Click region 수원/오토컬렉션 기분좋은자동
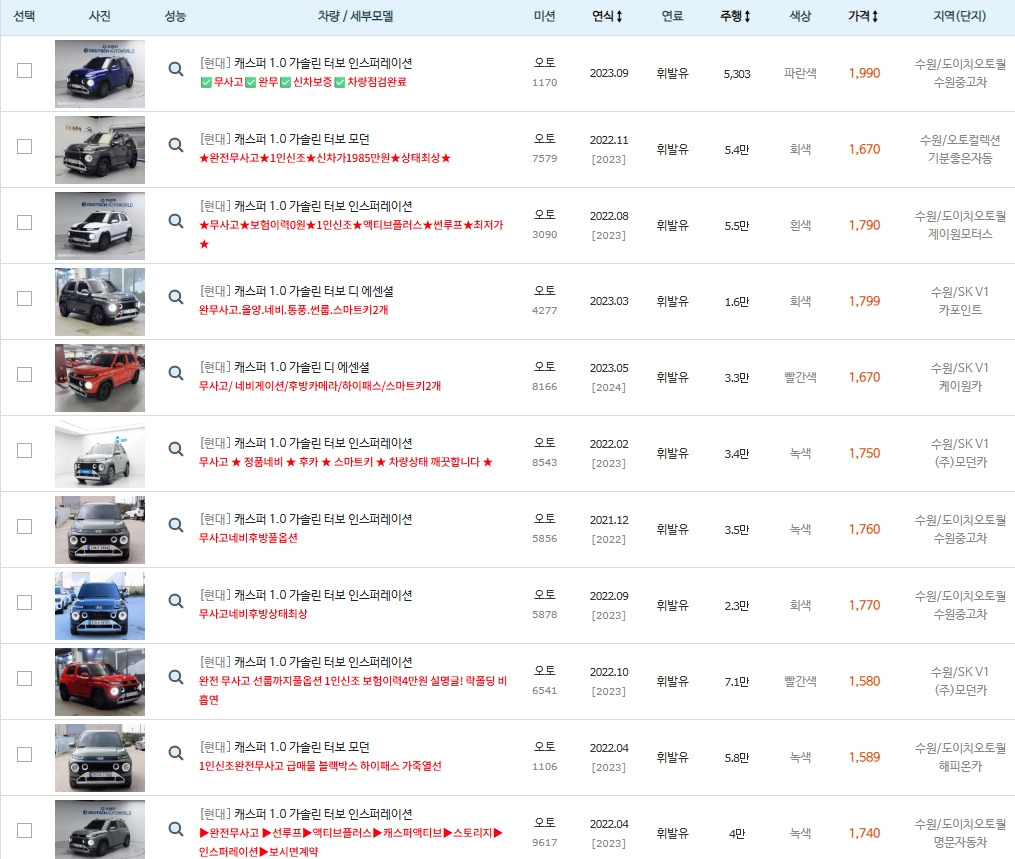This screenshot has width=1015, height=859. (x=960, y=149)
